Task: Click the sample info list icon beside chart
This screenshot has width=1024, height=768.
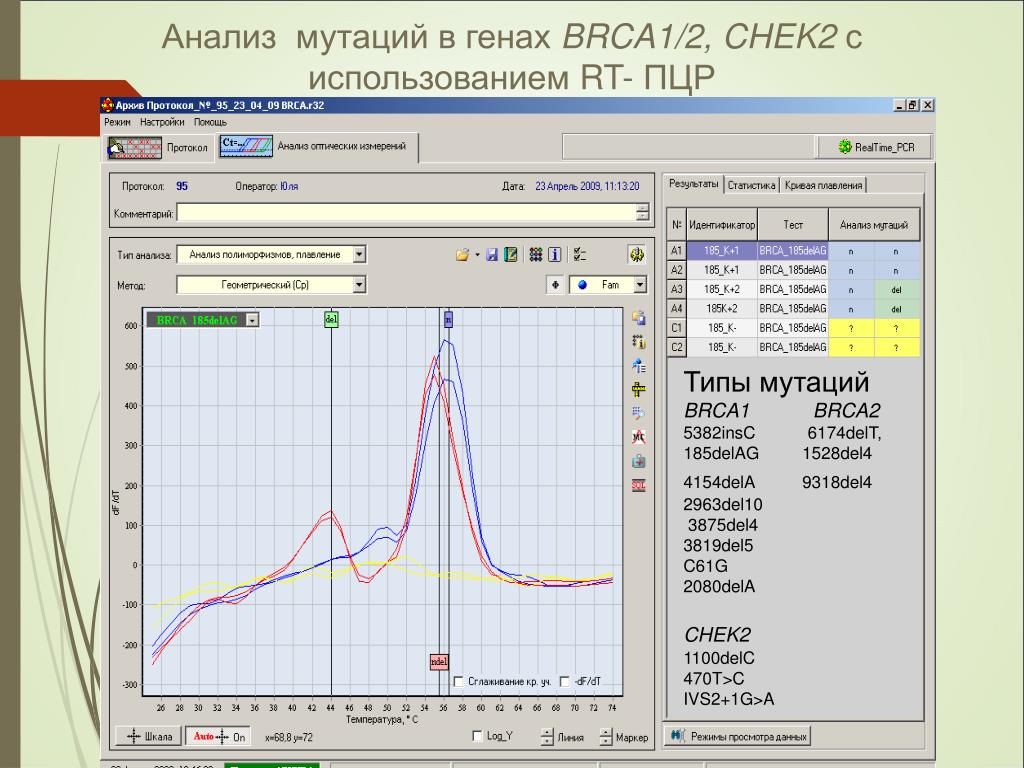Action: [639, 342]
